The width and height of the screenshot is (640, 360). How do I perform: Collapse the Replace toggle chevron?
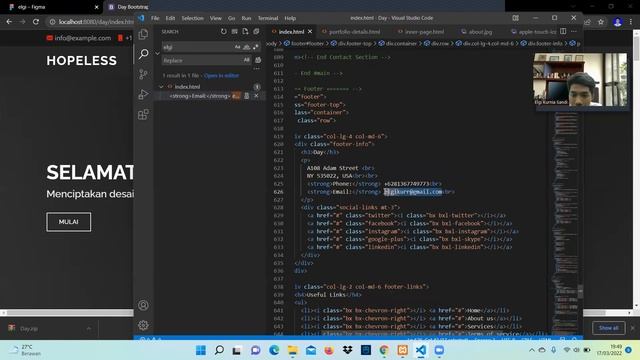[x=158, y=53]
